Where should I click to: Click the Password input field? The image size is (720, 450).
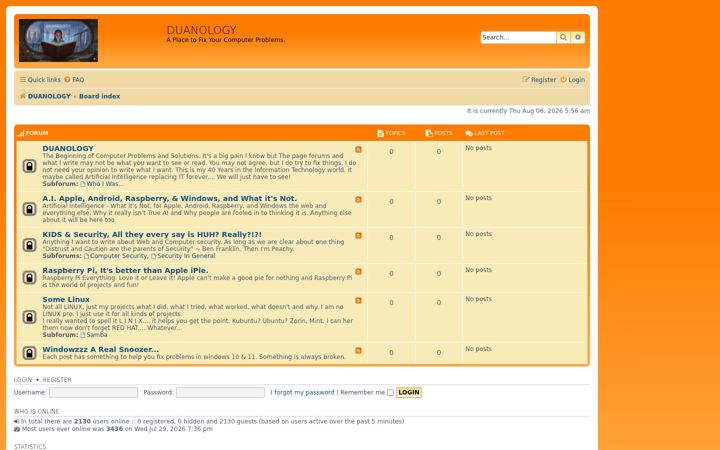pyautogui.click(x=220, y=393)
